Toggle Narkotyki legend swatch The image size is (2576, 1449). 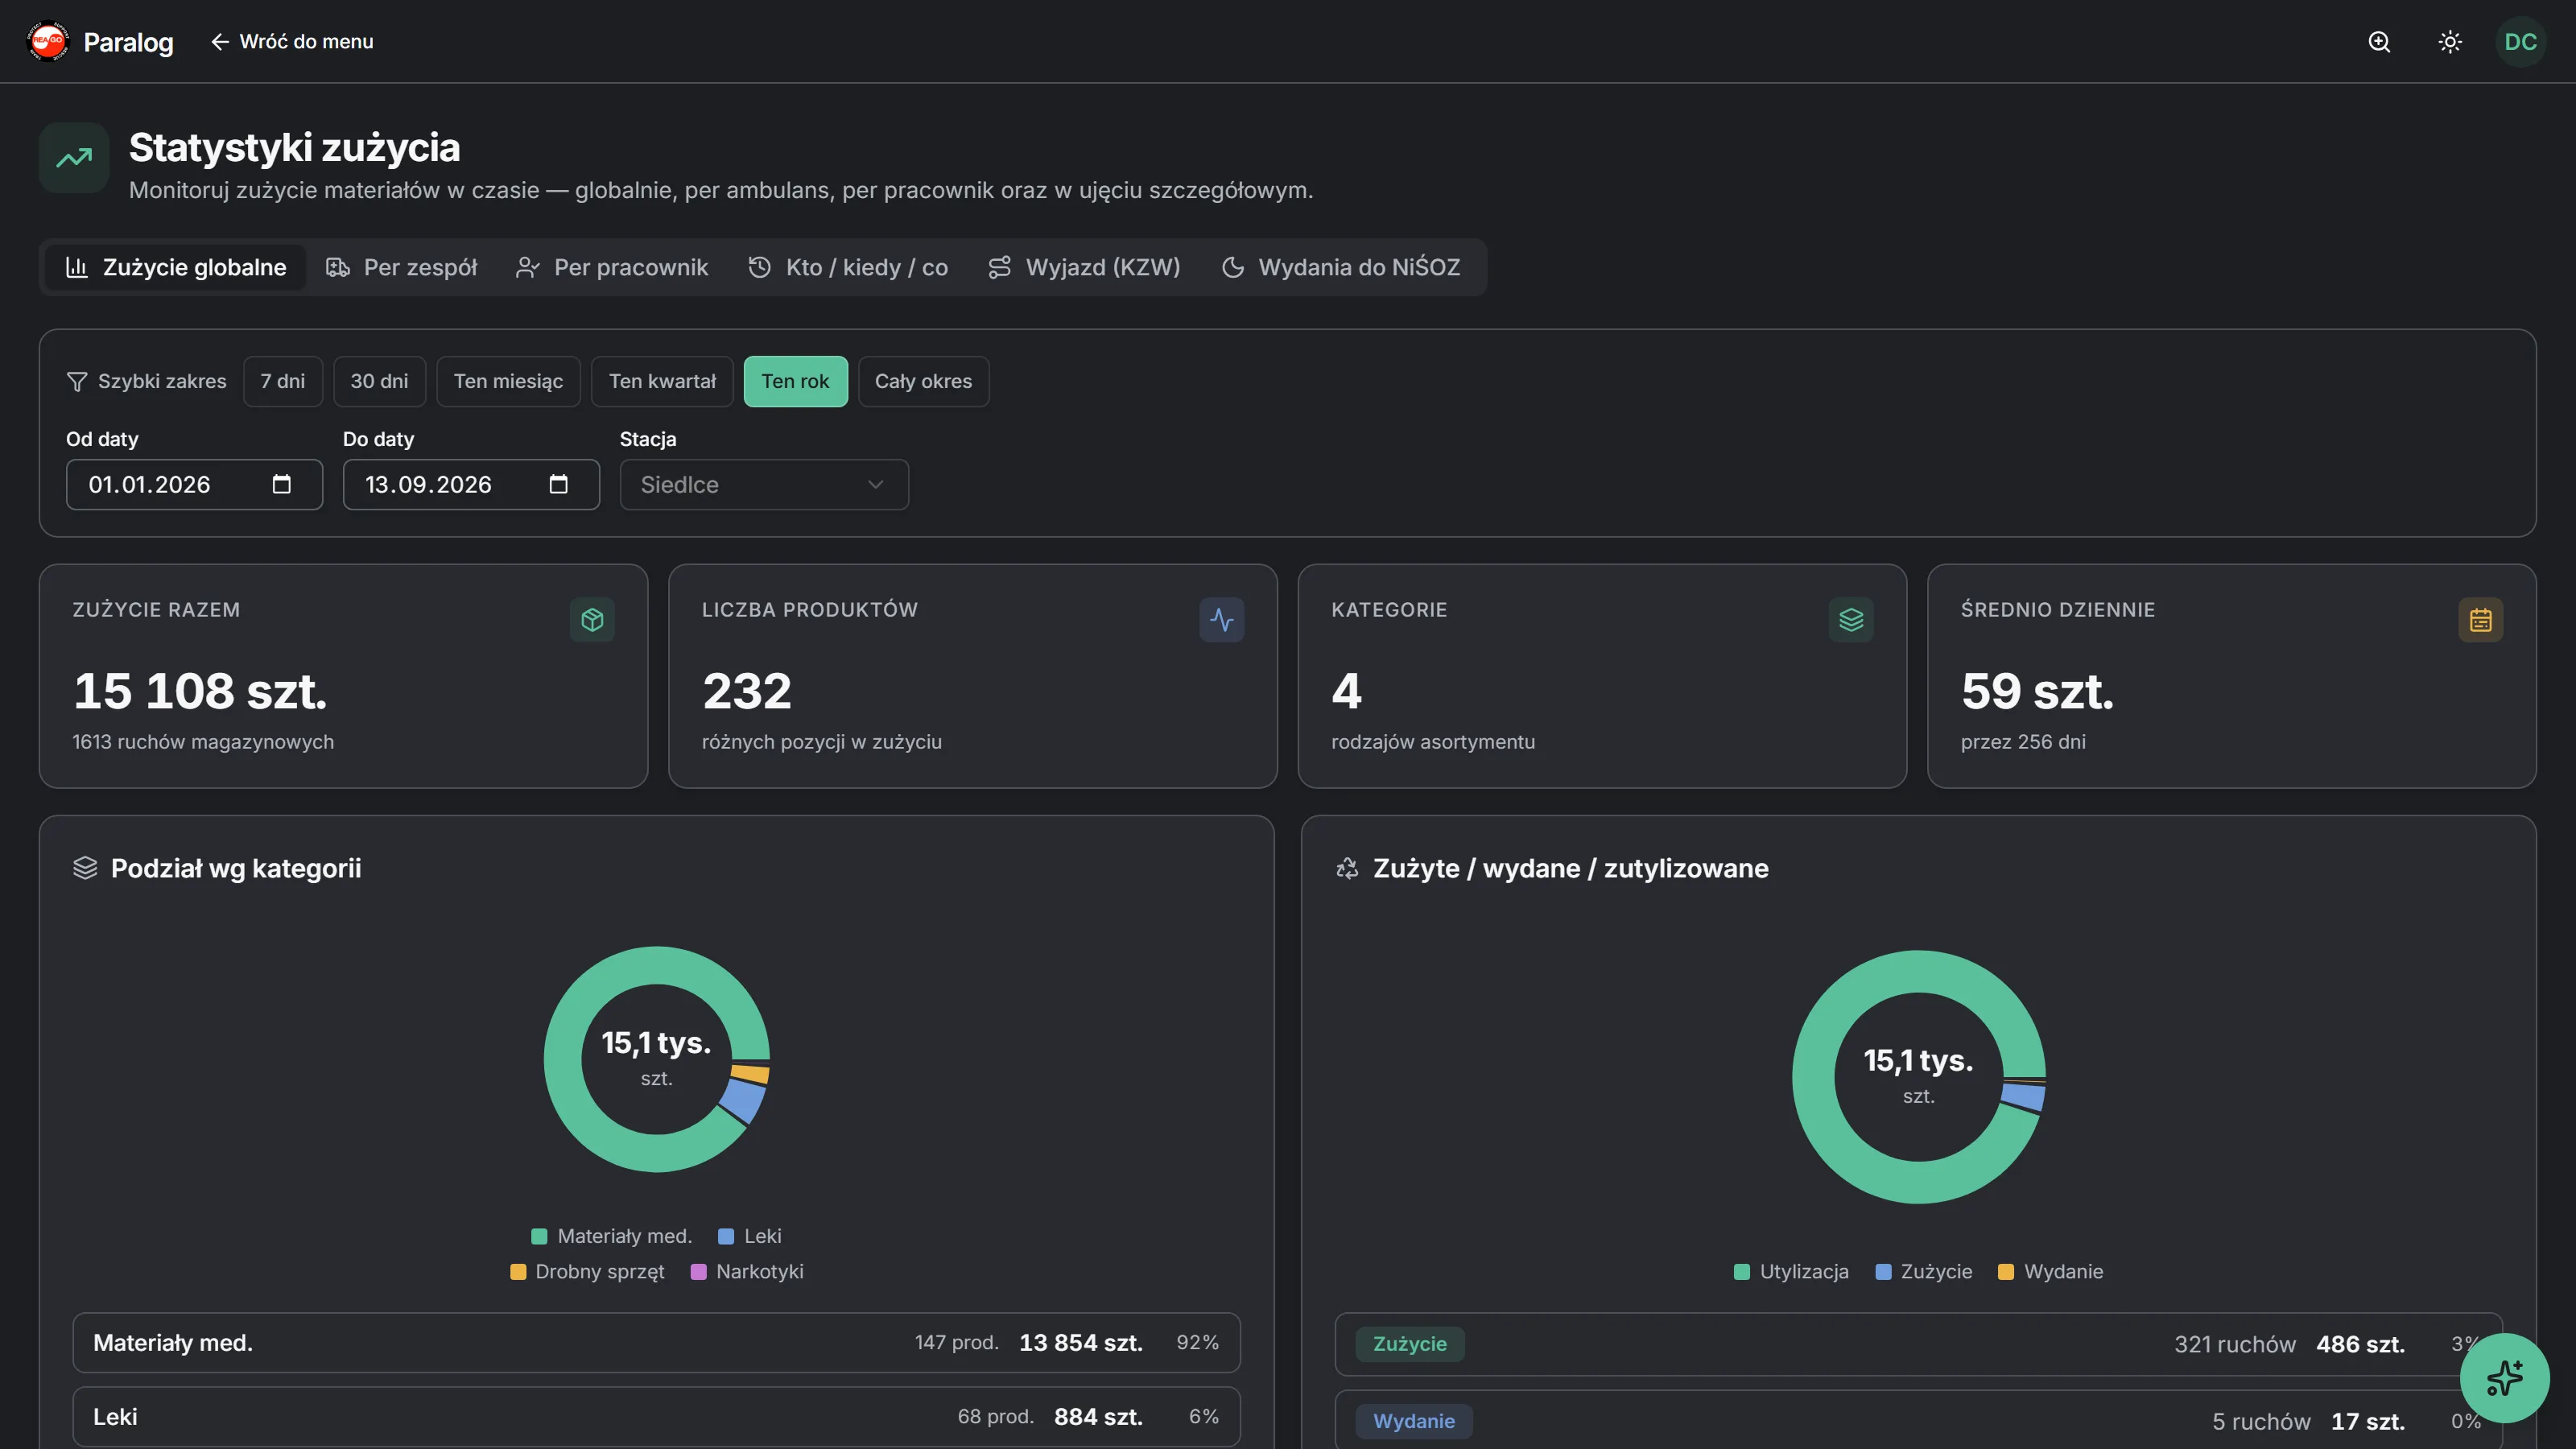[x=698, y=1272]
